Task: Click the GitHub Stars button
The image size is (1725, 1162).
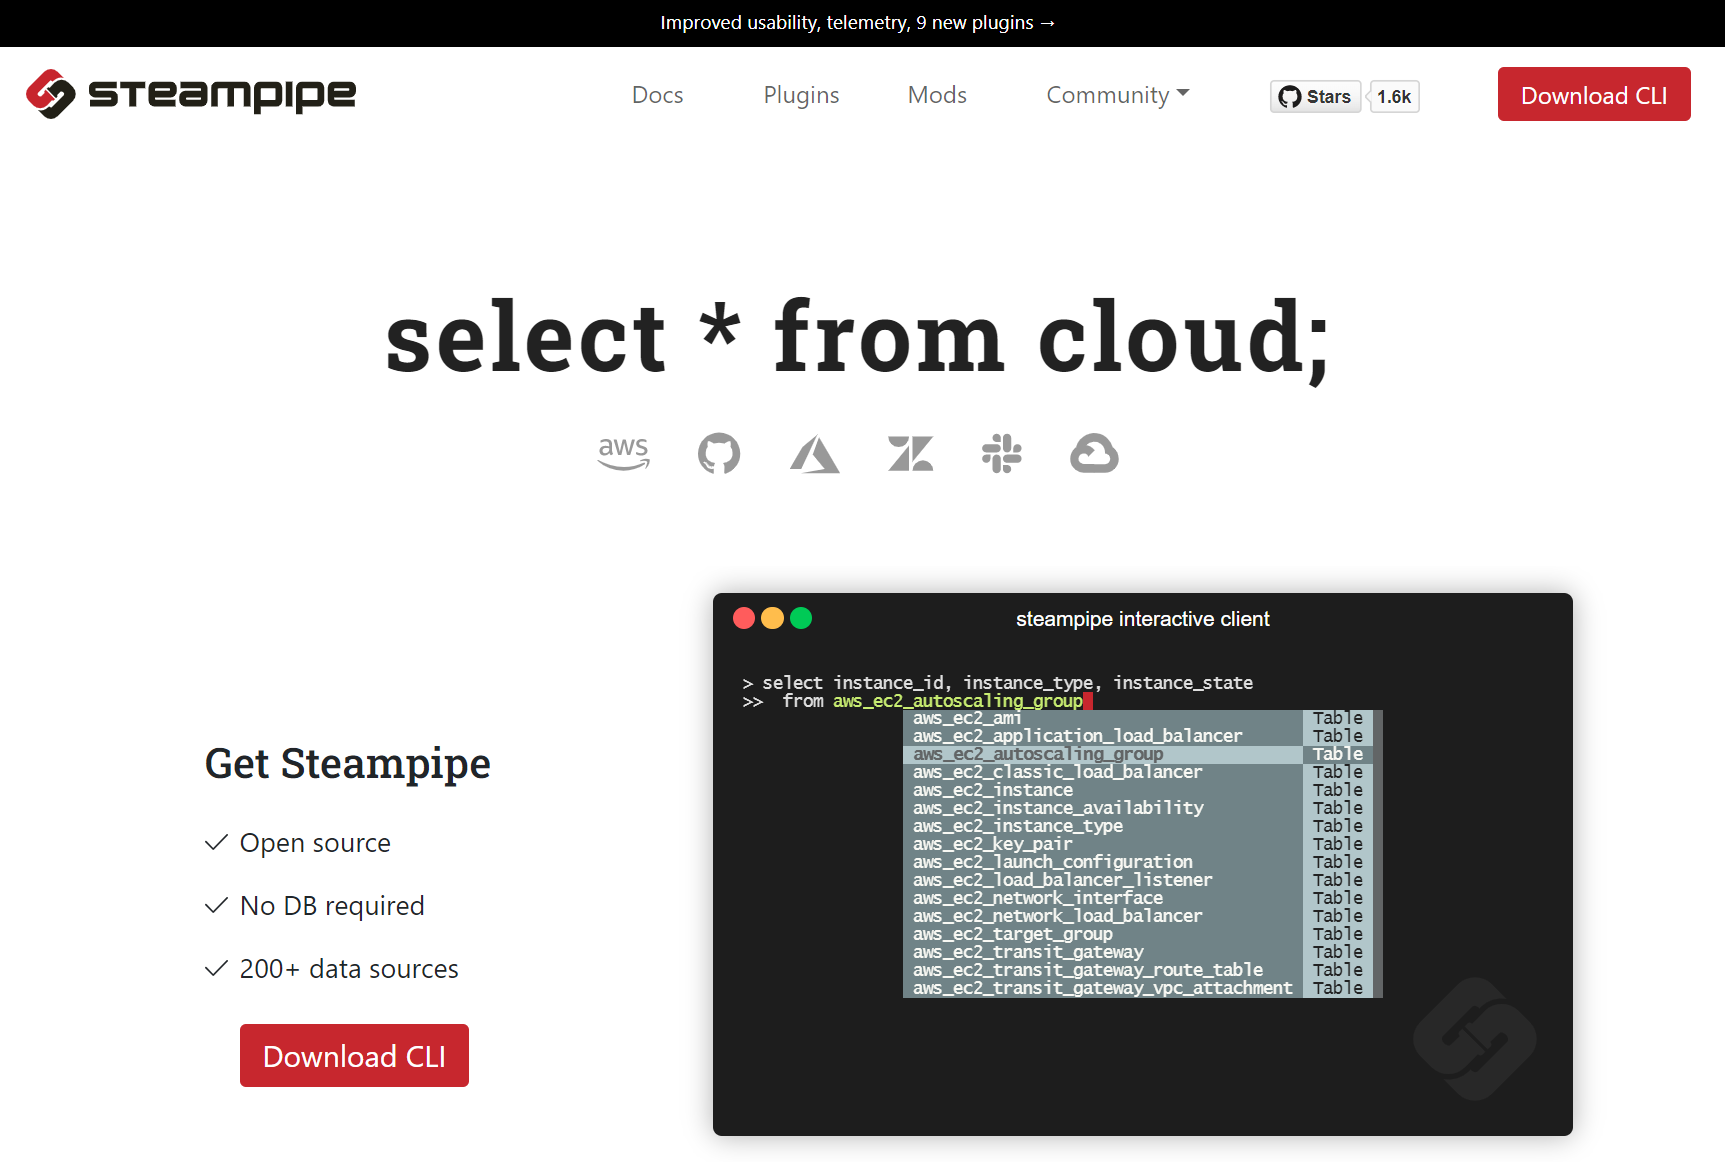Action: pos(1315,96)
